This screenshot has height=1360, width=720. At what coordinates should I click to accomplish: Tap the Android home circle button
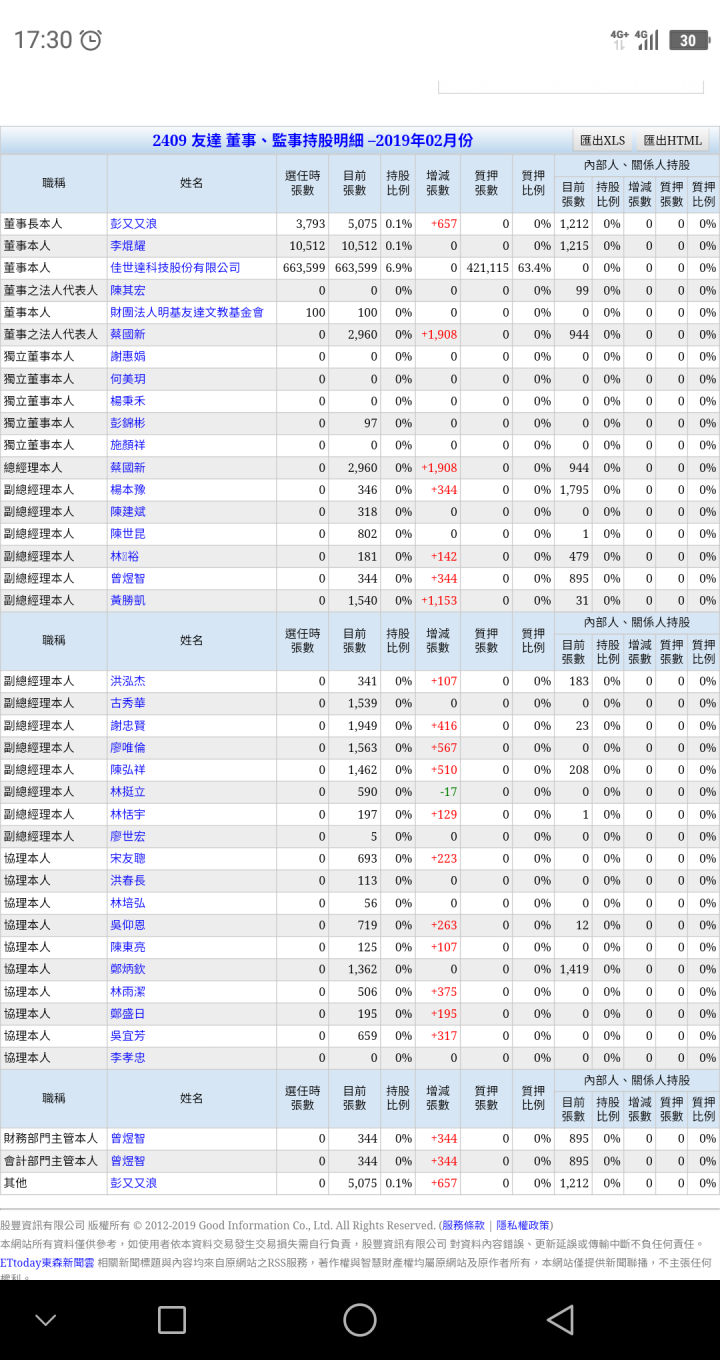360,1319
